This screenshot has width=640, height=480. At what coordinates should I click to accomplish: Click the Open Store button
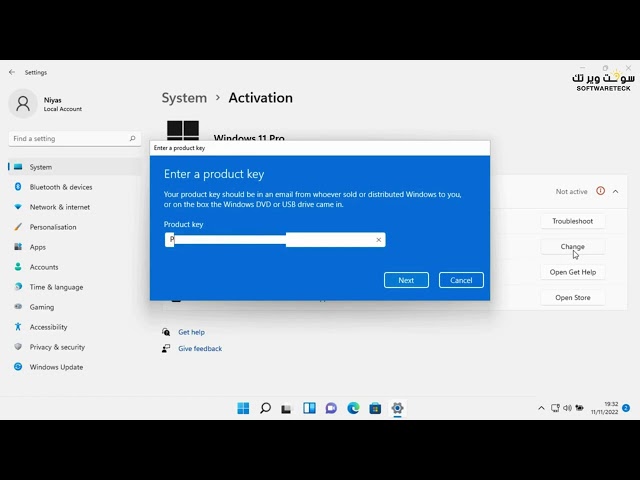point(573,298)
